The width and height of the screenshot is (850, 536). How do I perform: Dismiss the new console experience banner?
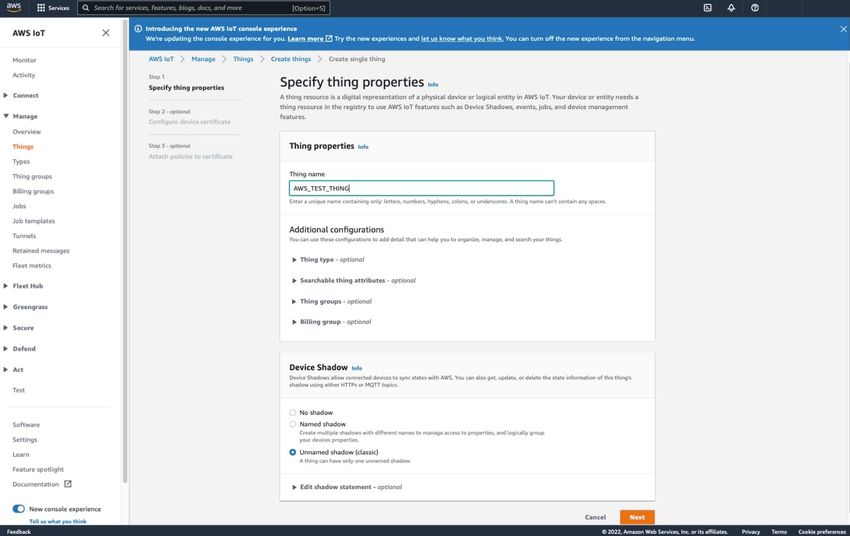[843, 29]
